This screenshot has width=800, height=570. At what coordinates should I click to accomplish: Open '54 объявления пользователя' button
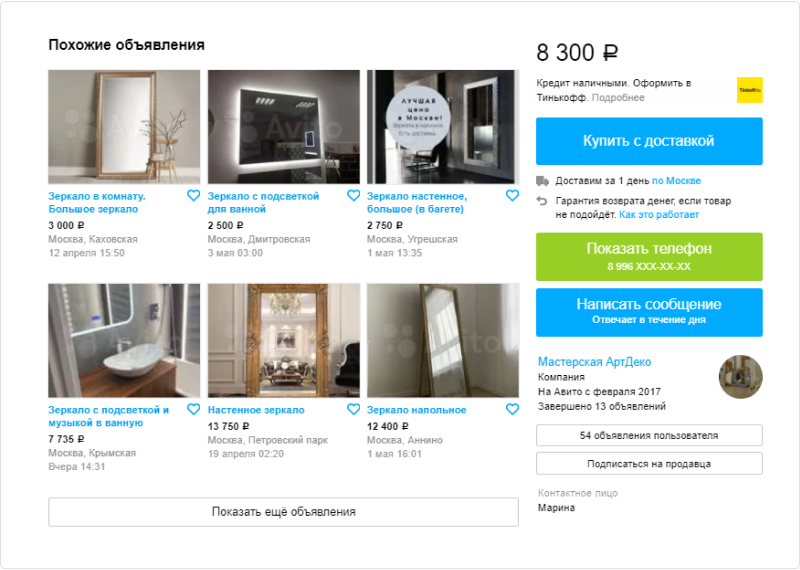click(x=649, y=435)
